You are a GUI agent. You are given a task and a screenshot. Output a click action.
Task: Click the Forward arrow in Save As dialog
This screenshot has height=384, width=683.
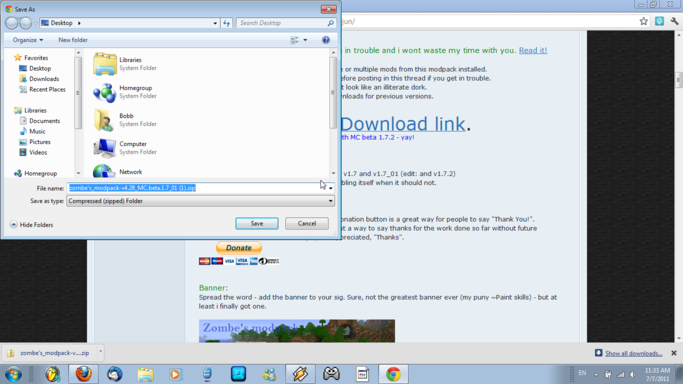click(x=26, y=23)
